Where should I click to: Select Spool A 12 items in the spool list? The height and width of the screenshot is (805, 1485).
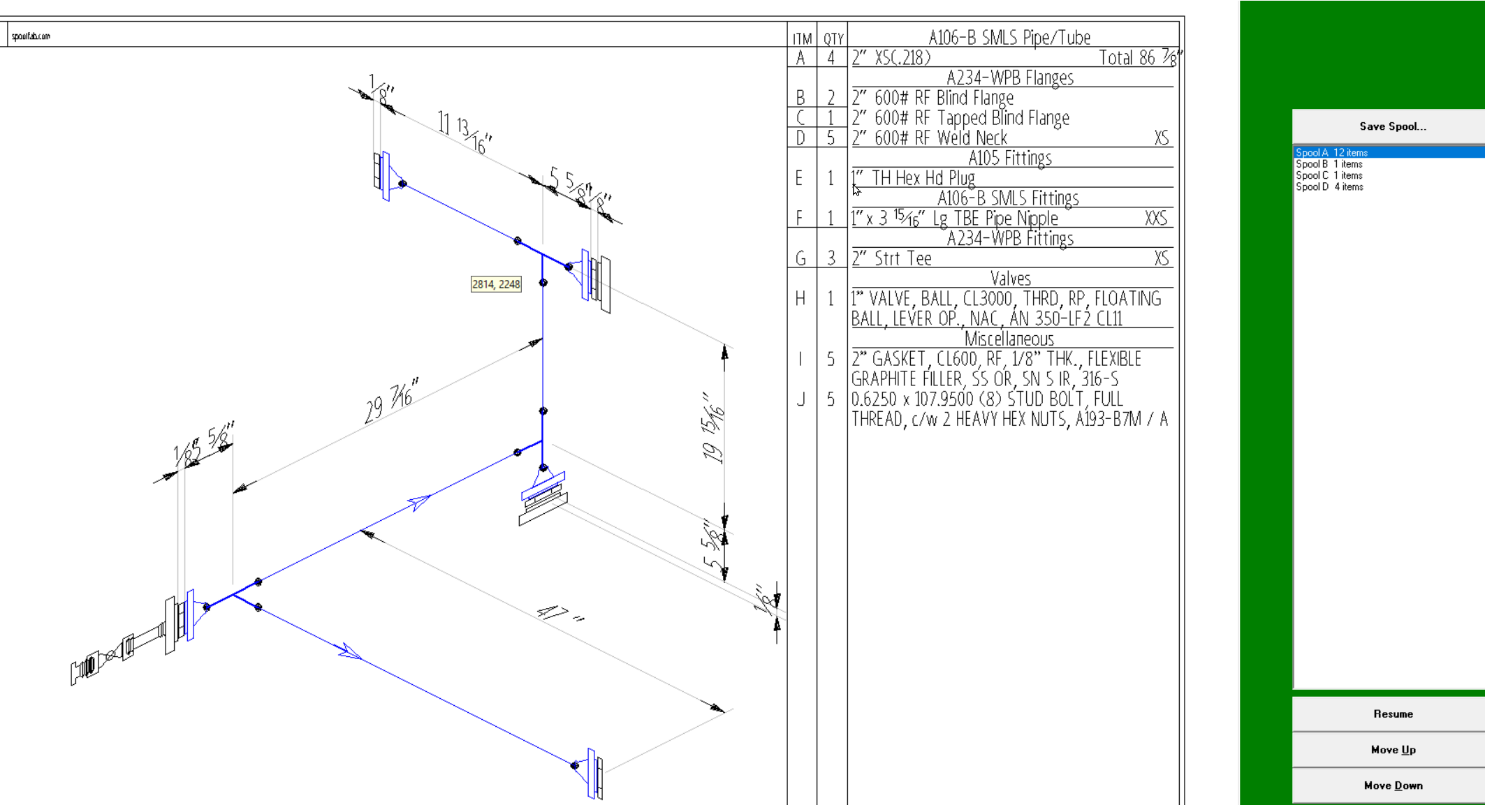(x=1340, y=152)
